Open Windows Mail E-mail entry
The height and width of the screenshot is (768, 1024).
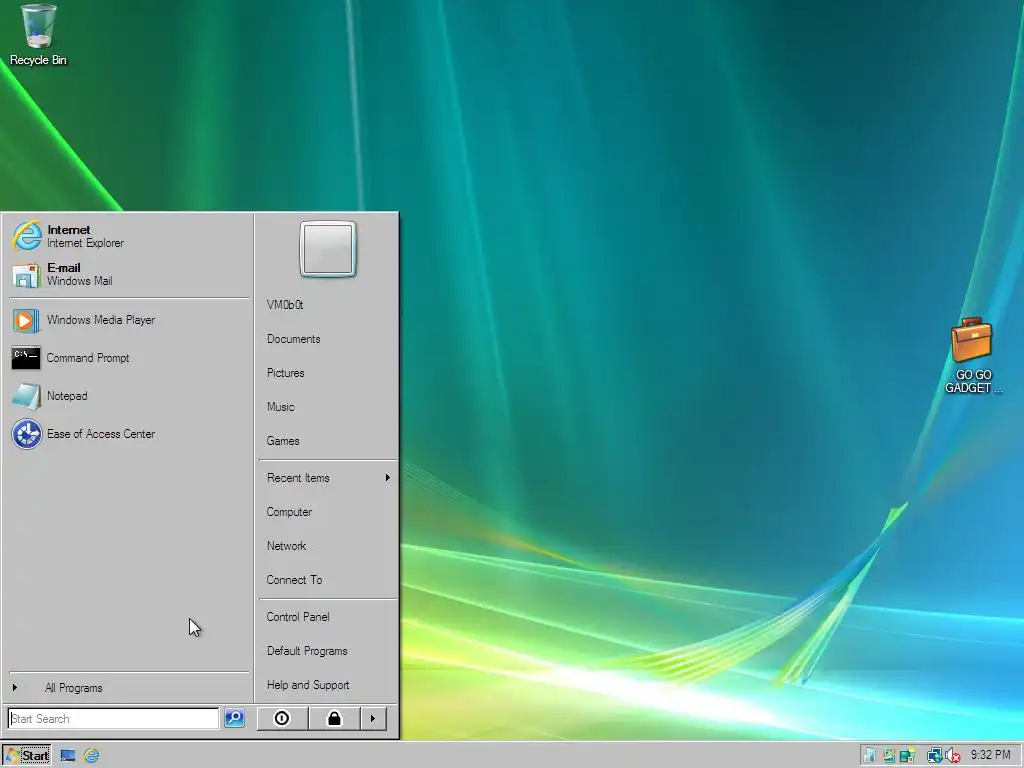tap(128, 274)
